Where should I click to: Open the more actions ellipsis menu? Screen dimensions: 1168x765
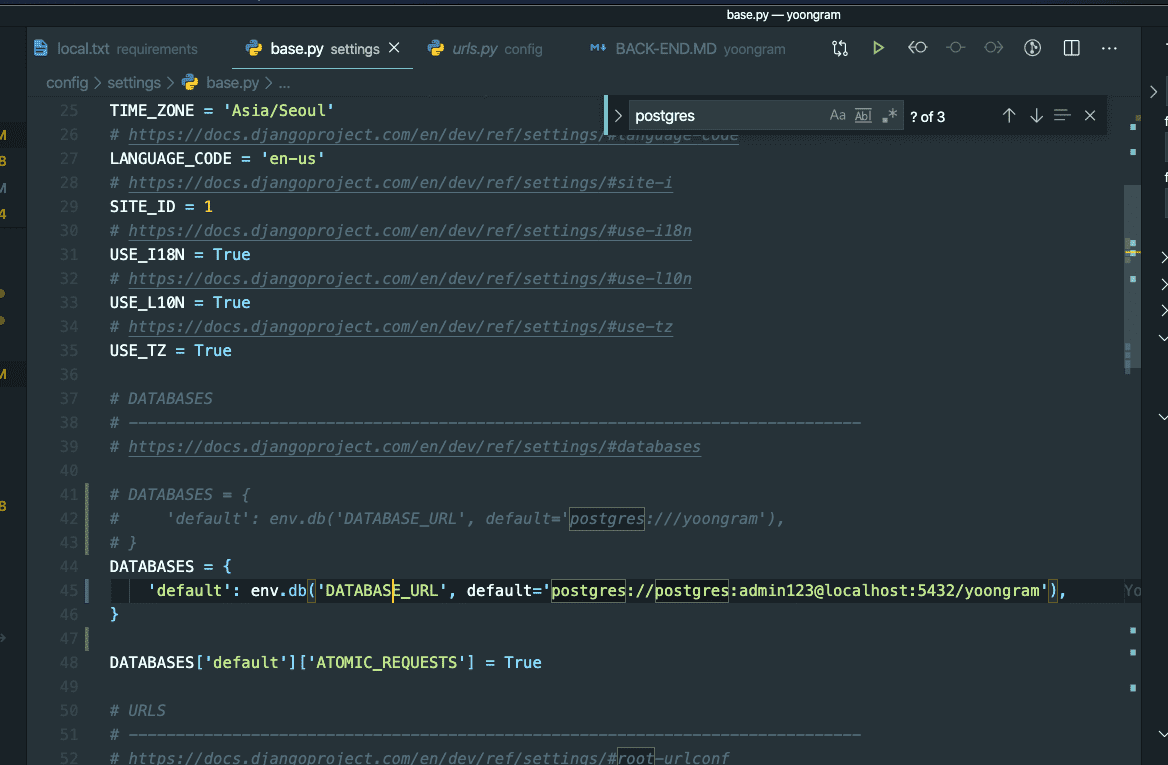tap(1109, 48)
